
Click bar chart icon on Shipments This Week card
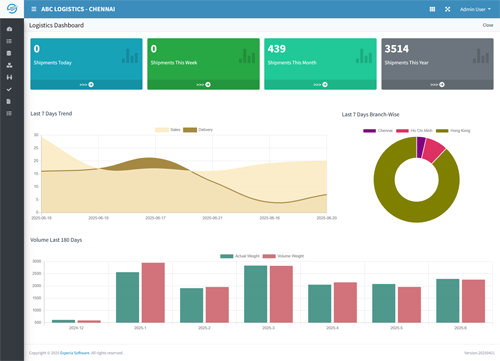tap(247, 56)
